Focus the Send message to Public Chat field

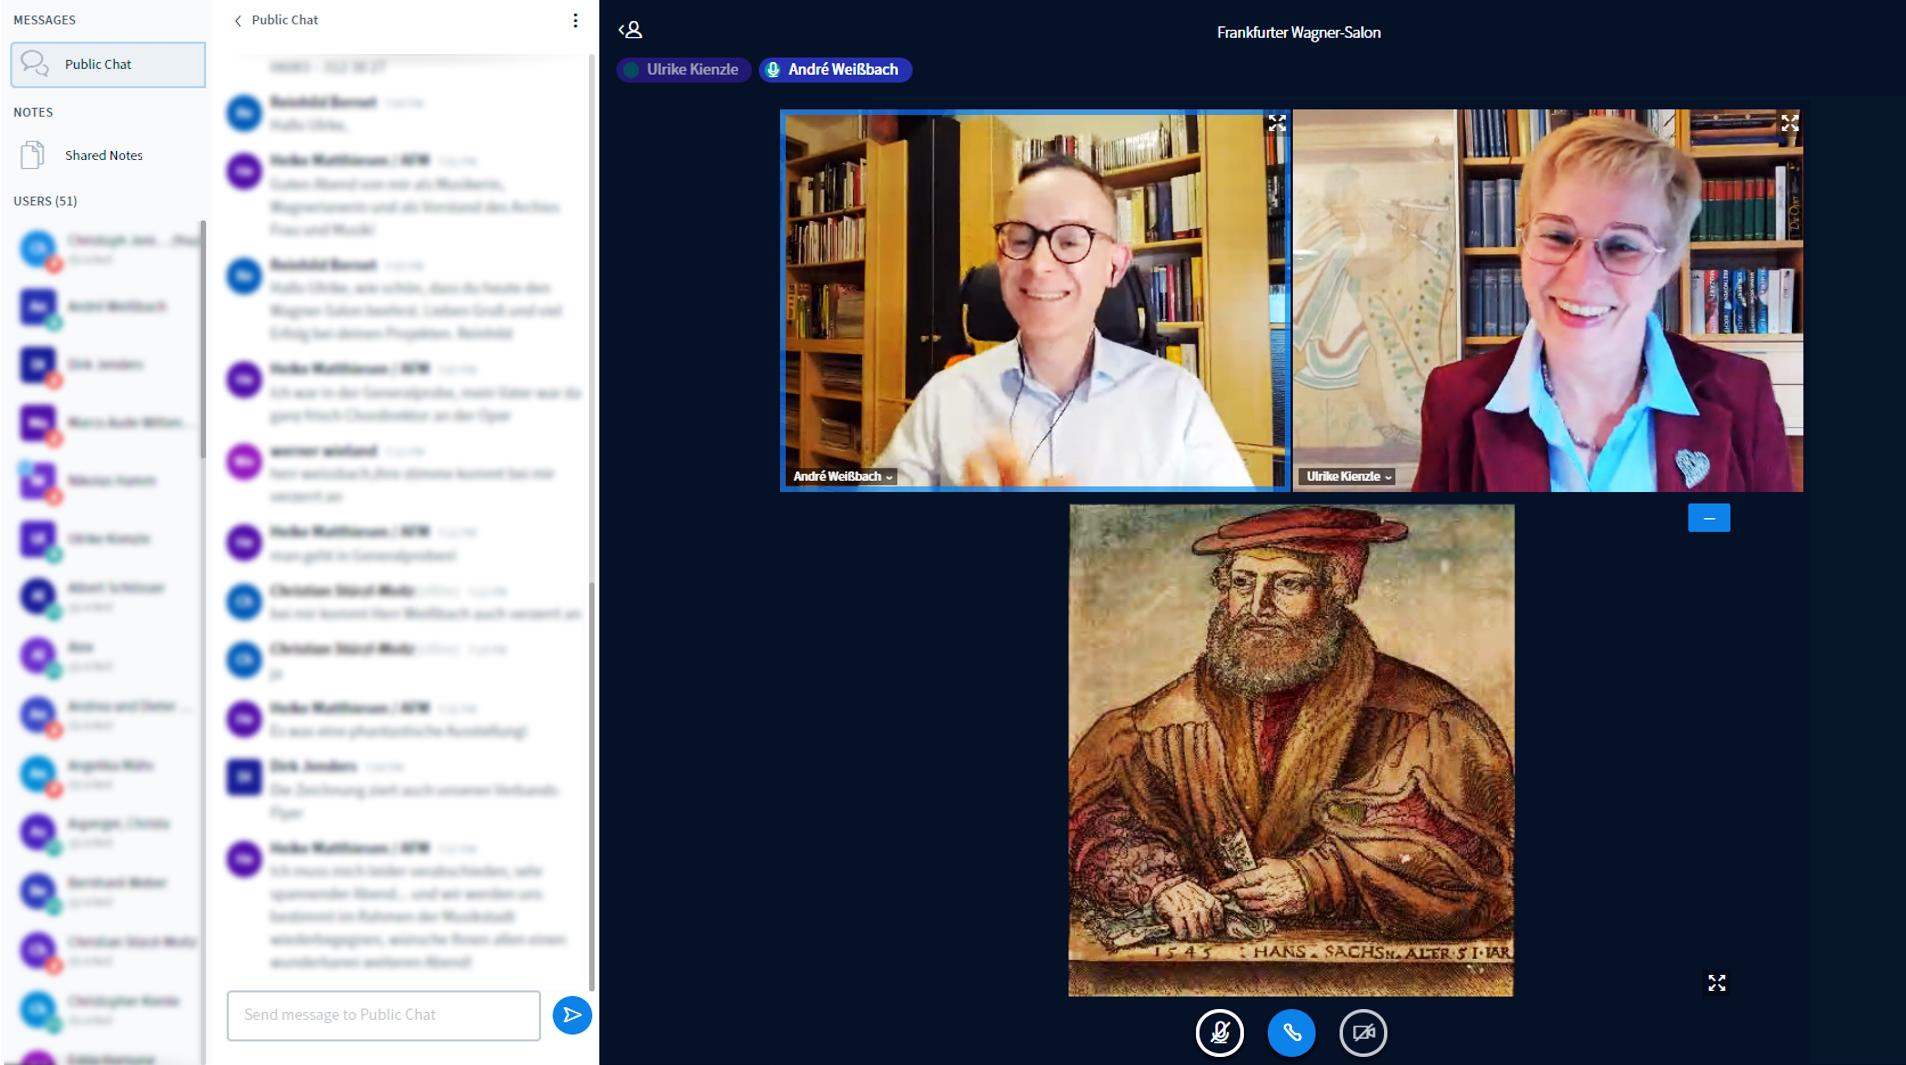click(x=384, y=1015)
